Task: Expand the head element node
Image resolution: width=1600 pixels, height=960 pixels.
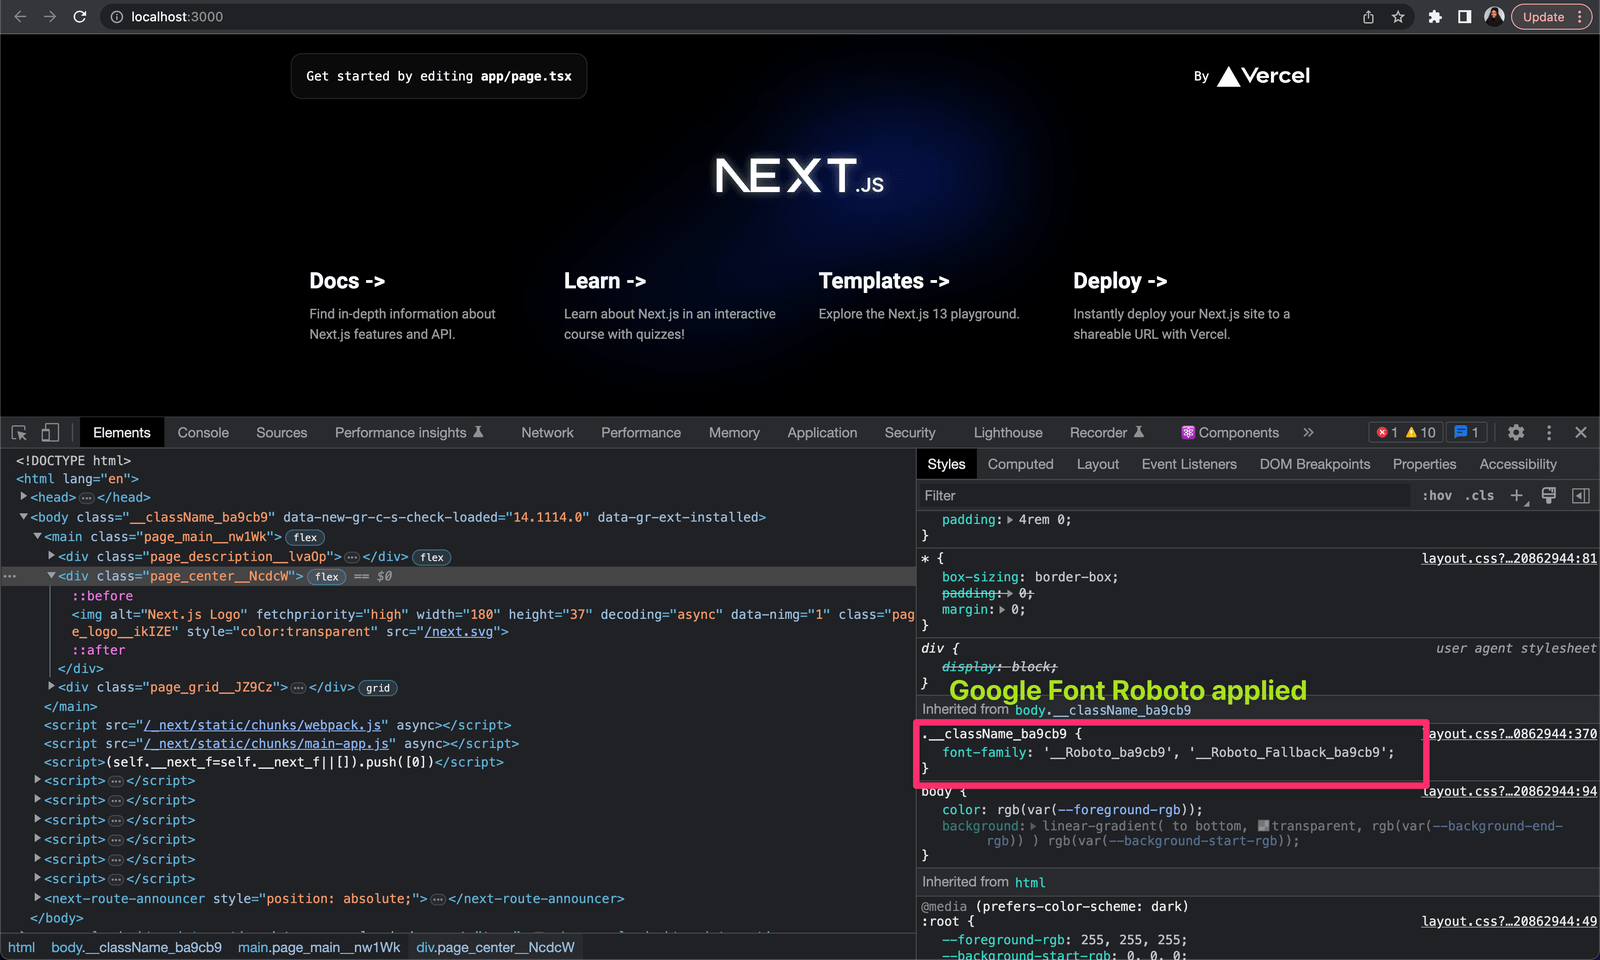Action: [x=23, y=497]
